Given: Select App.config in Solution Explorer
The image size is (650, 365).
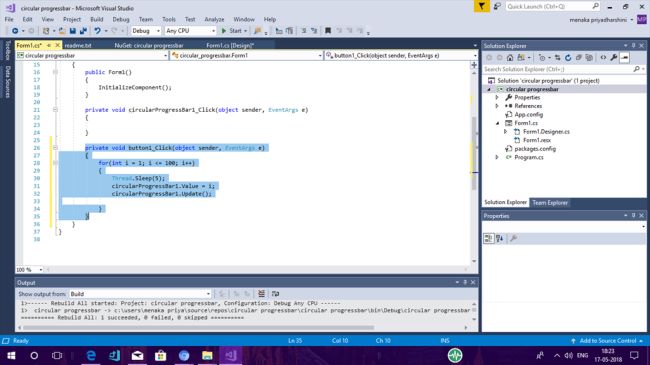Looking at the screenshot, I should (528, 114).
